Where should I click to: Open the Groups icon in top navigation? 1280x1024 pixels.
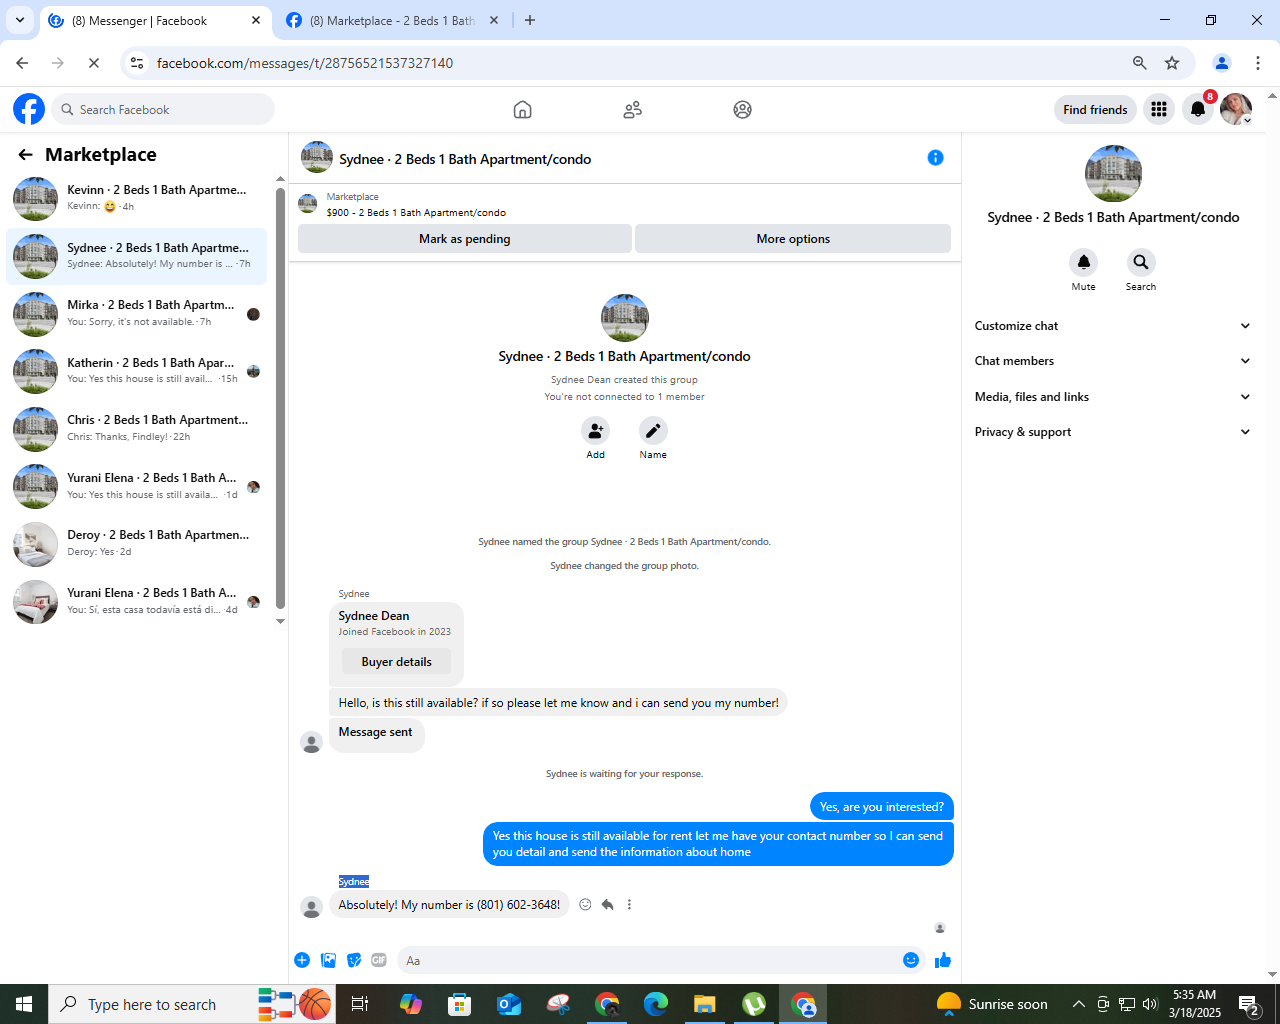tap(742, 110)
